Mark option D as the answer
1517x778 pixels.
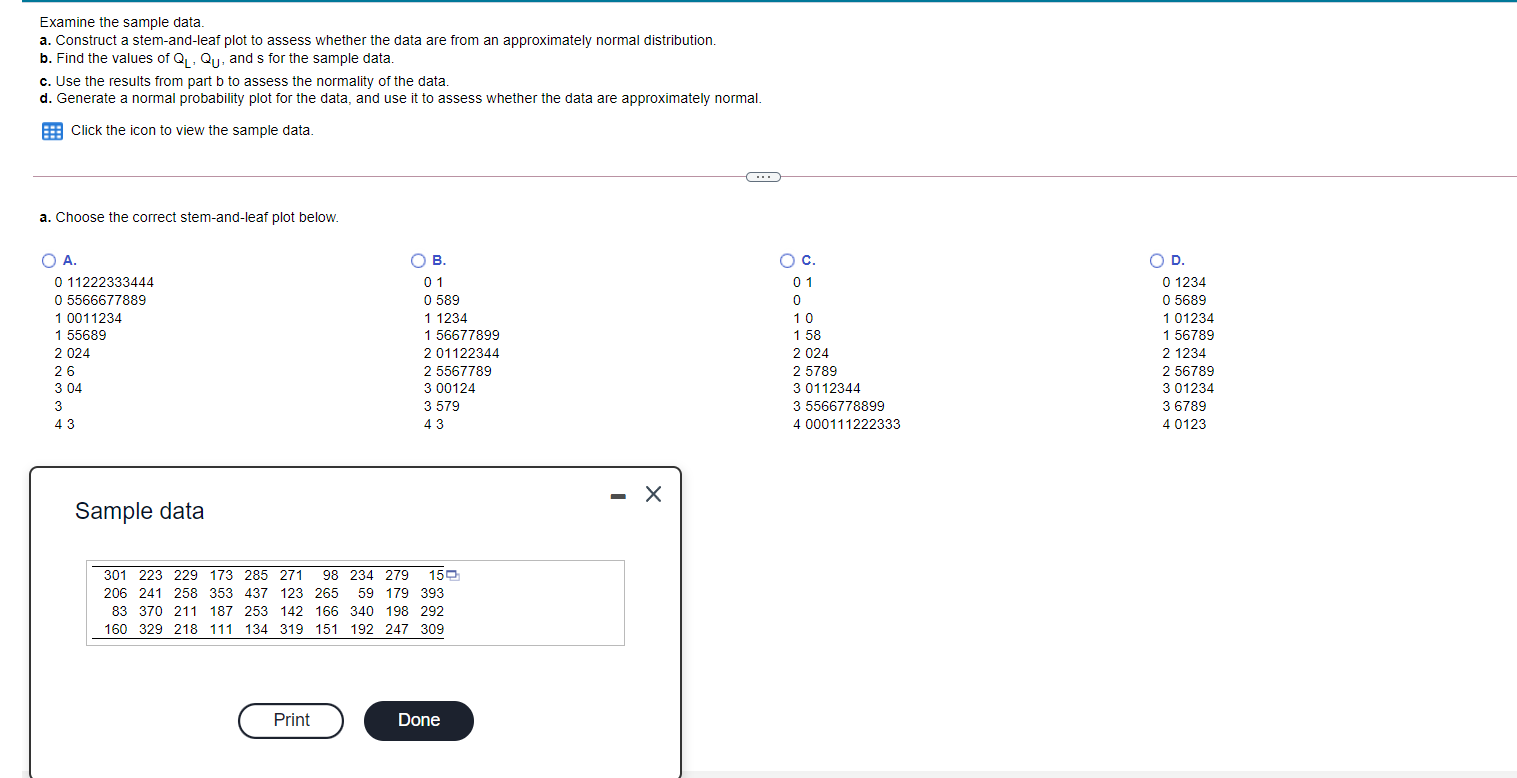(1156, 260)
